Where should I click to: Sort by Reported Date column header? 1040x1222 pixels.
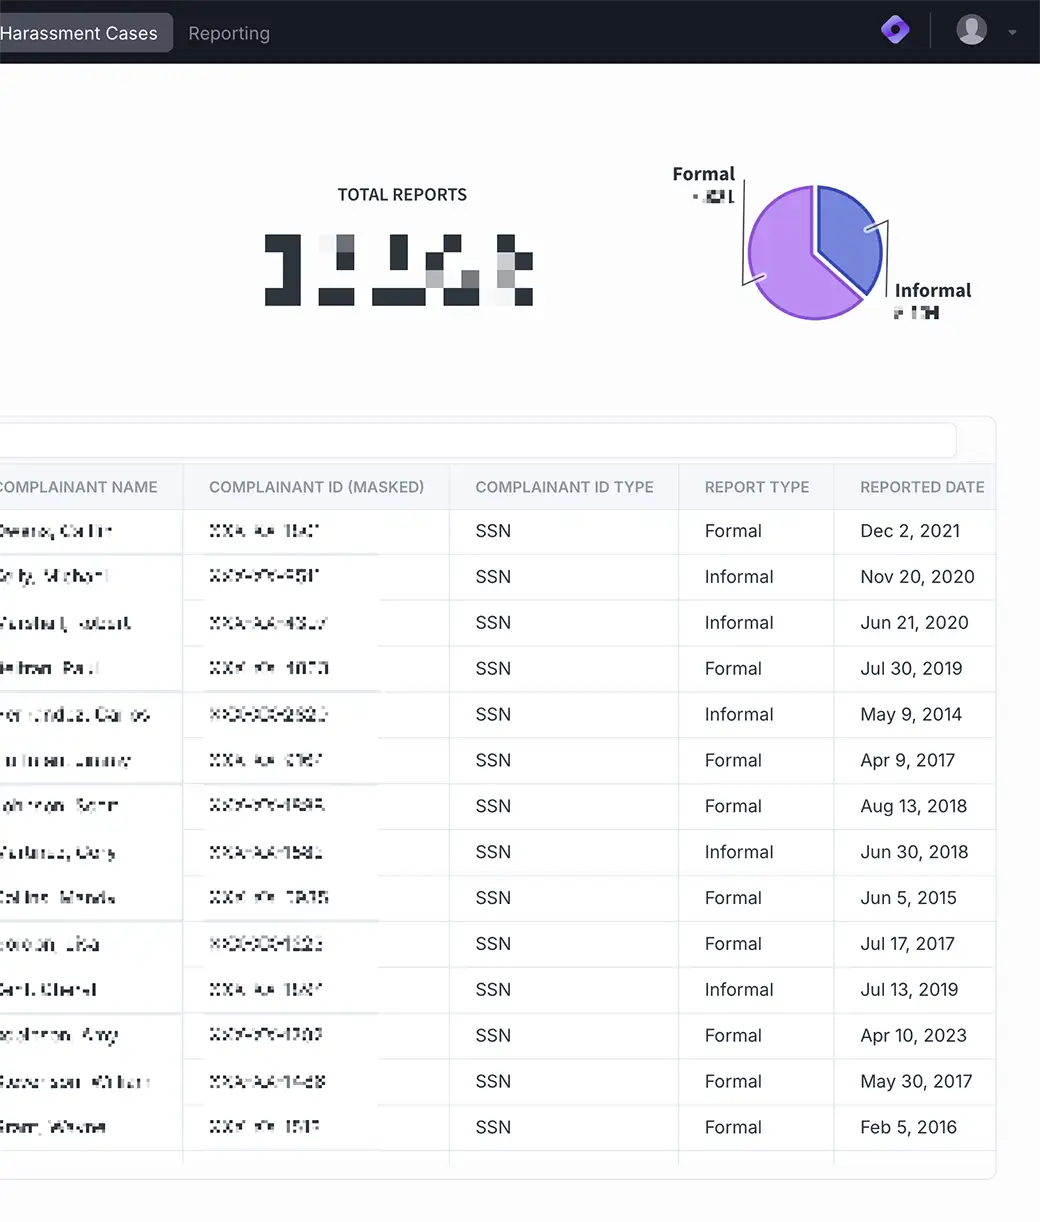[x=921, y=487]
